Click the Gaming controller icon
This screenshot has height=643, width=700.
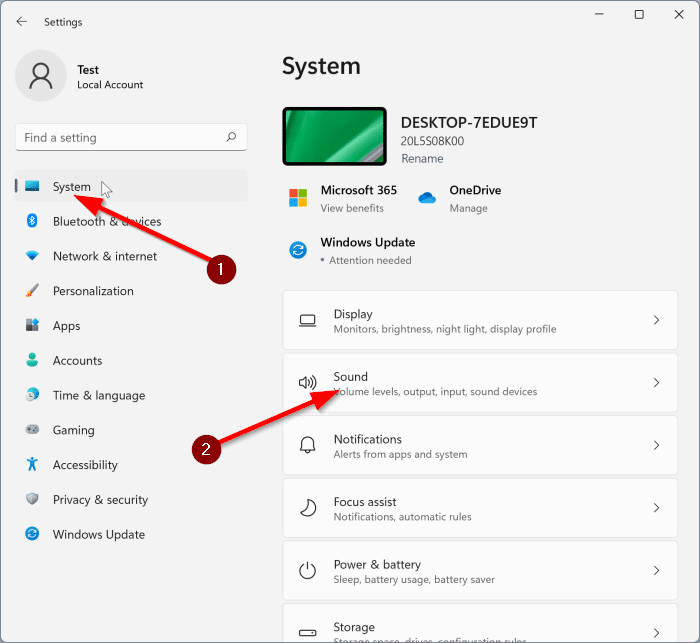pyautogui.click(x=32, y=429)
